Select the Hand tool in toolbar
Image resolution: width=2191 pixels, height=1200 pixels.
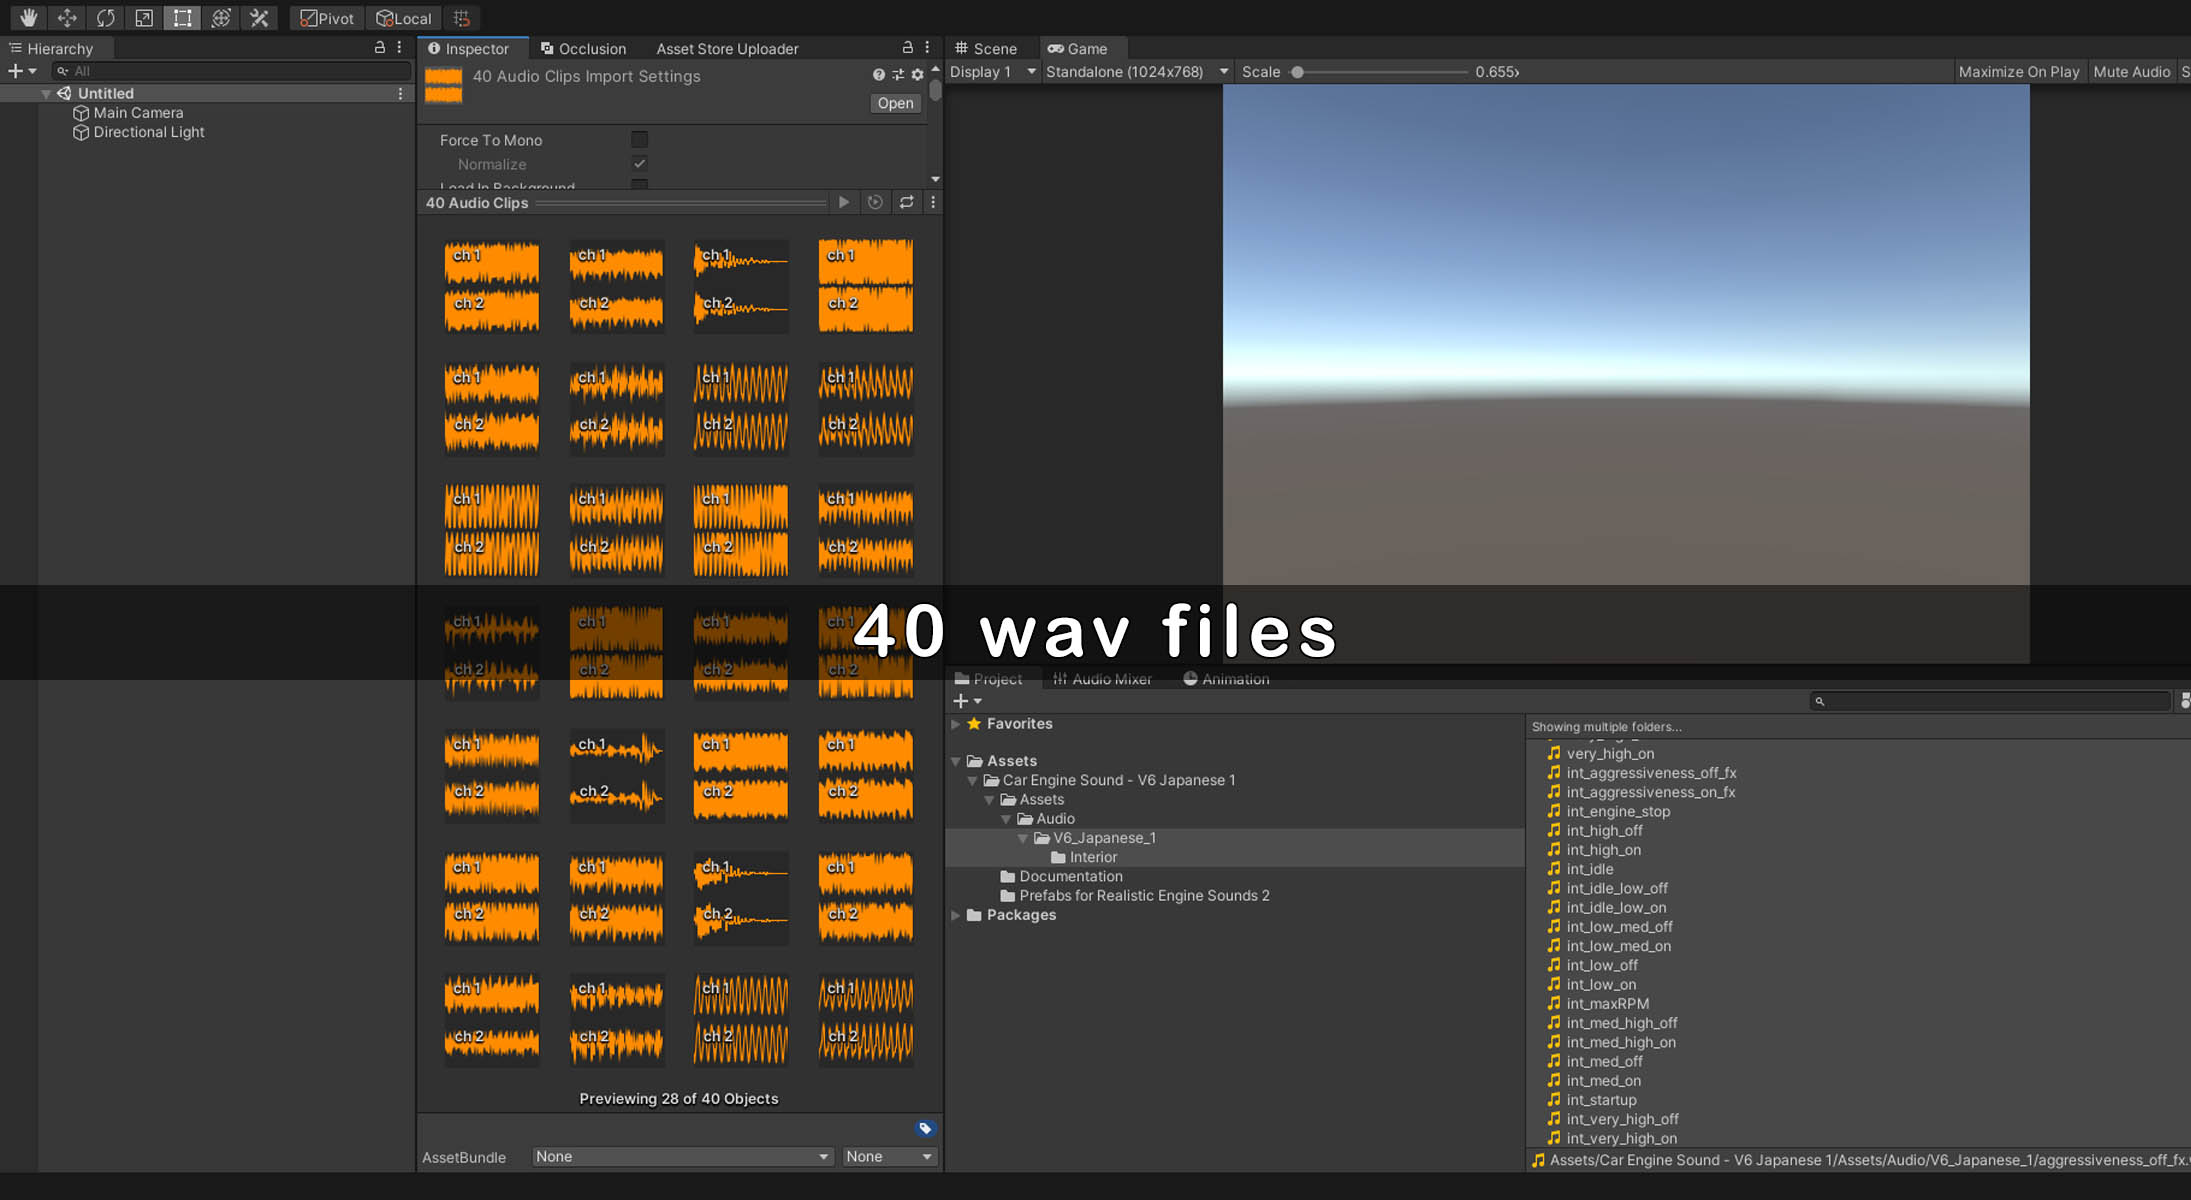click(x=28, y=18)
